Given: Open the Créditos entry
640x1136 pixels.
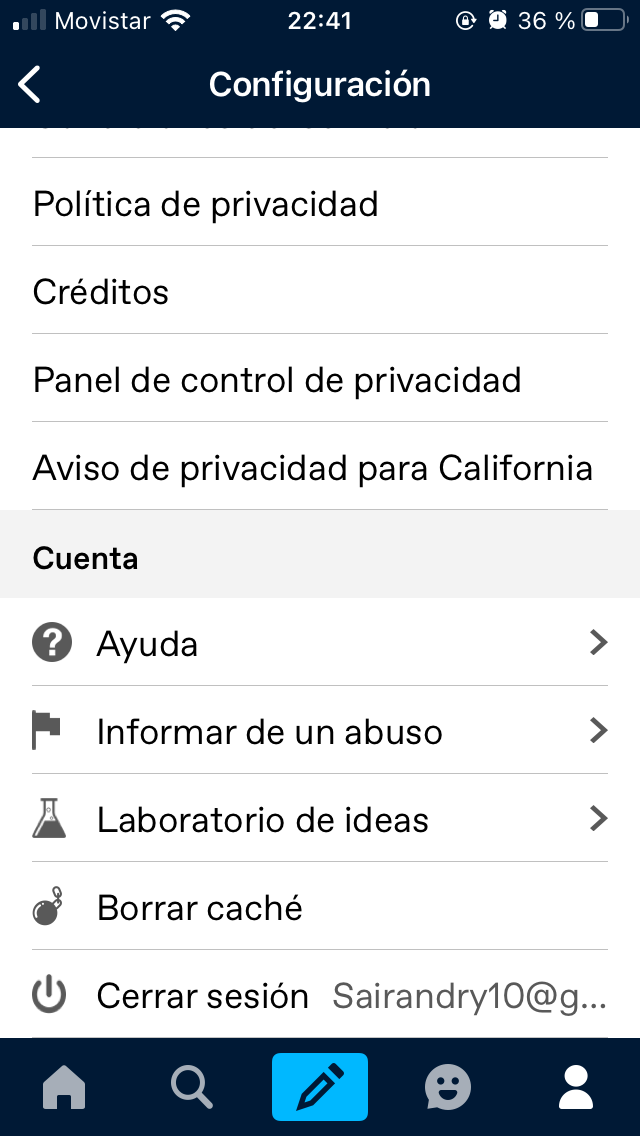Looking at the screenshot, I should tap(101, 292).
